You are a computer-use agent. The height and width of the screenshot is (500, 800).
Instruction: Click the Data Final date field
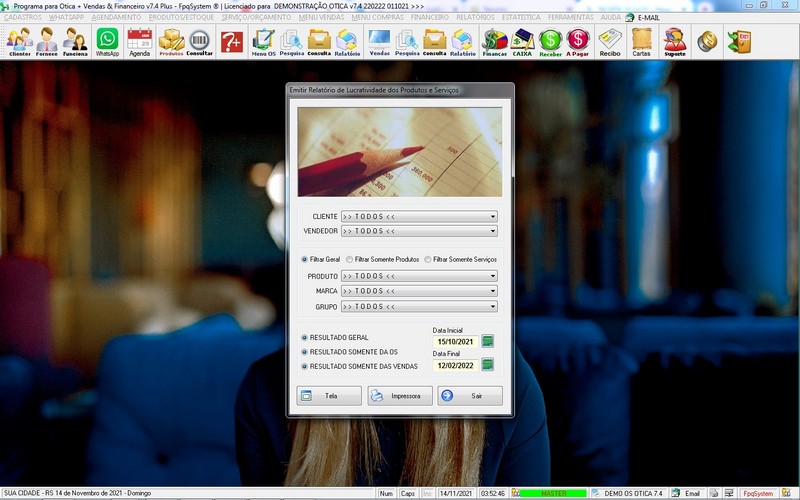pos(455,366)
